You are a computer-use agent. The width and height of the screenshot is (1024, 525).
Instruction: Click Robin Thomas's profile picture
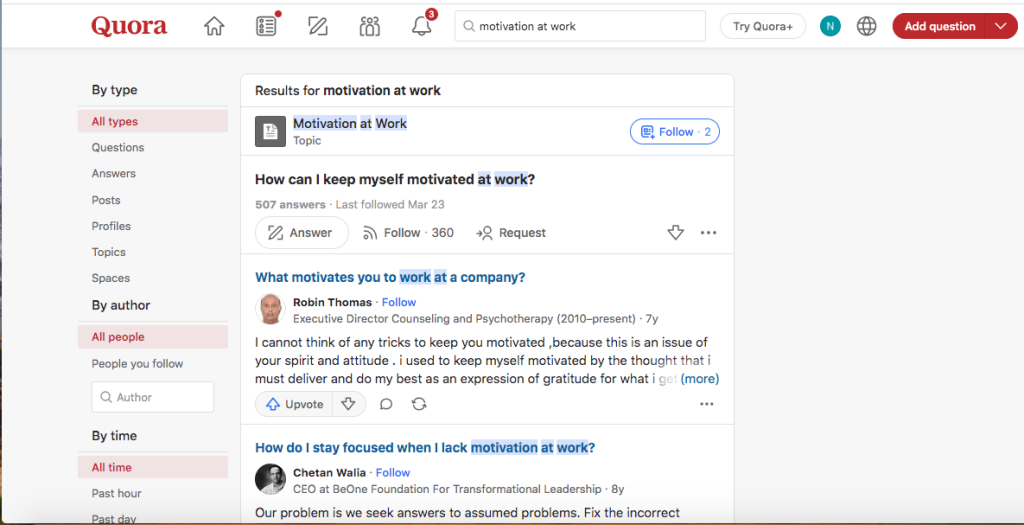click(x=270, y=310)
